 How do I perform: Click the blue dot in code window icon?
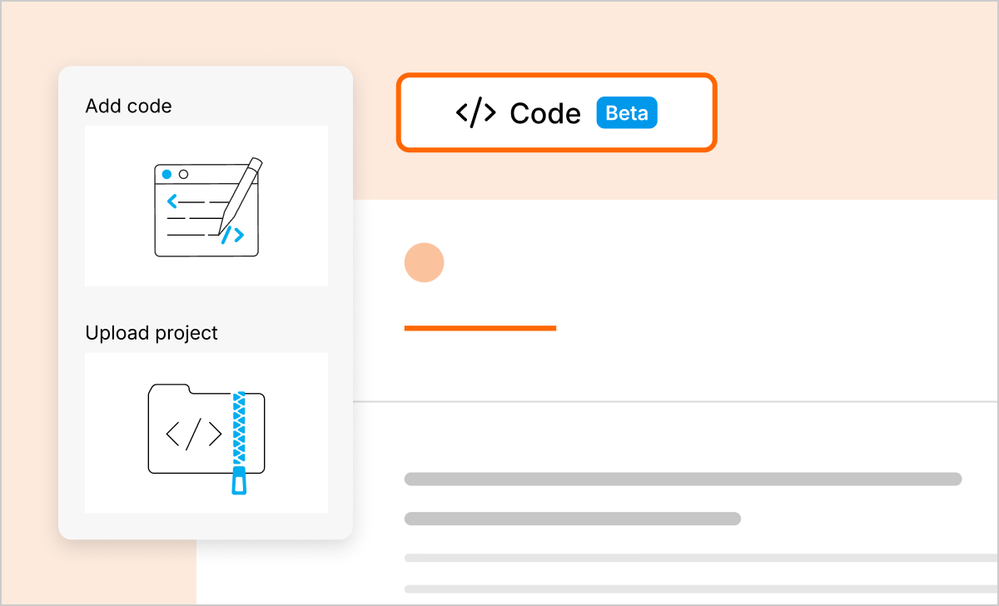click(x=167, y=175)
